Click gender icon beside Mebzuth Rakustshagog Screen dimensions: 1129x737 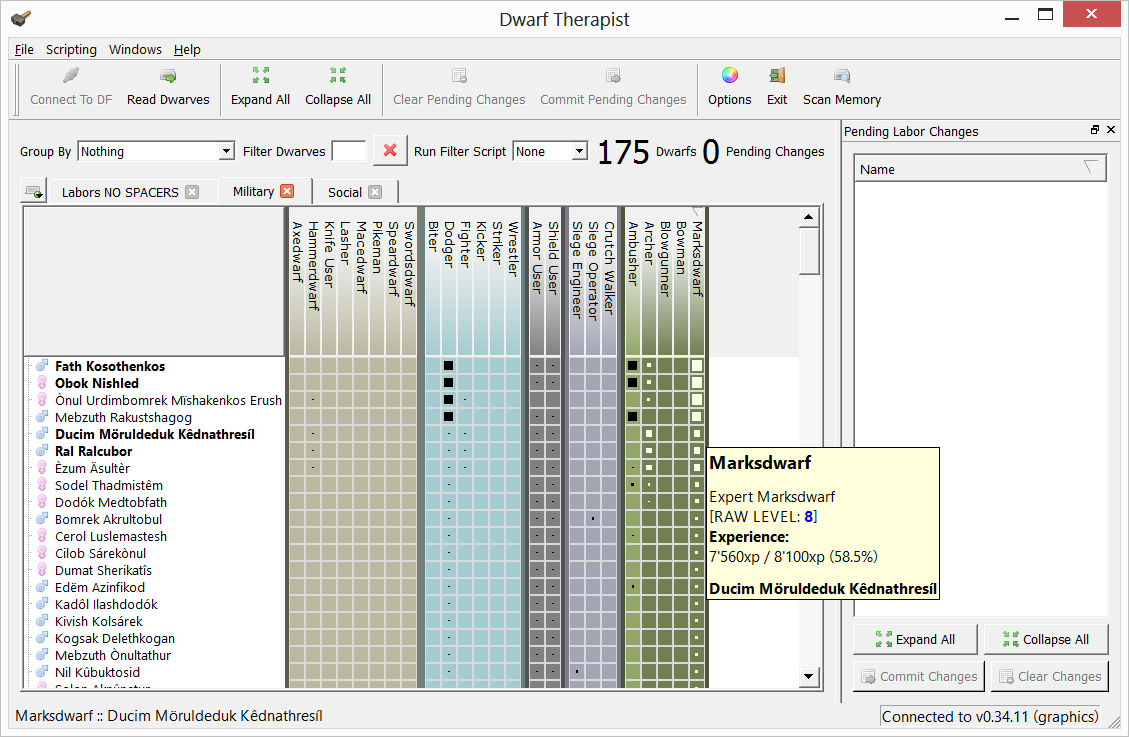pos(42,417)
